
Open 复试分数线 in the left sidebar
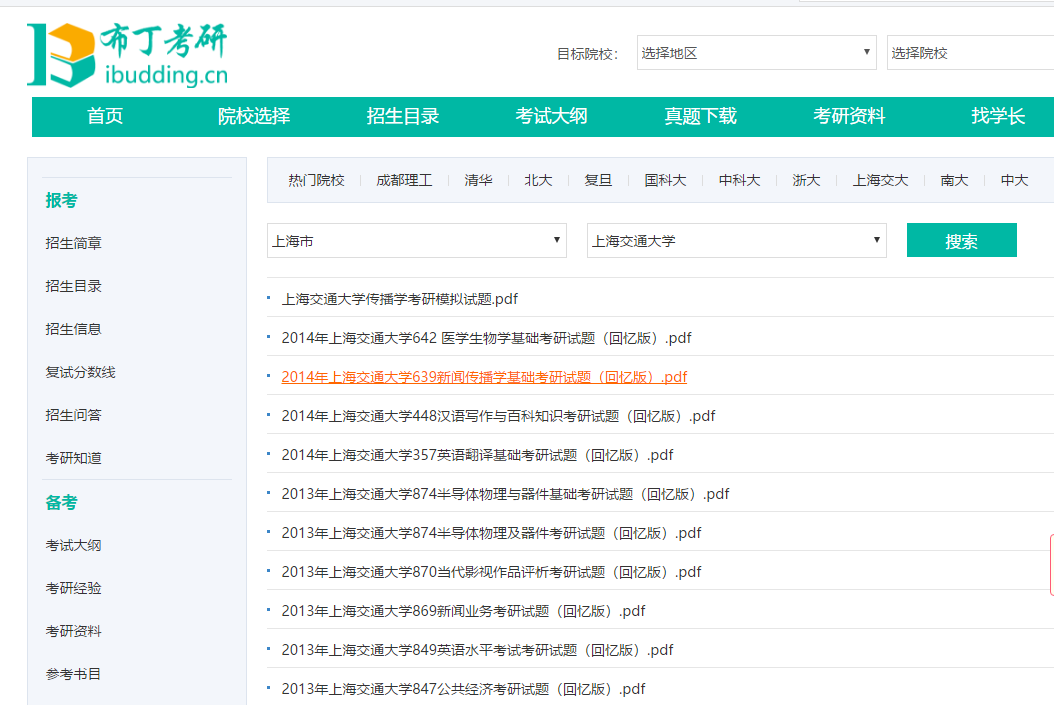coord(80,372)
